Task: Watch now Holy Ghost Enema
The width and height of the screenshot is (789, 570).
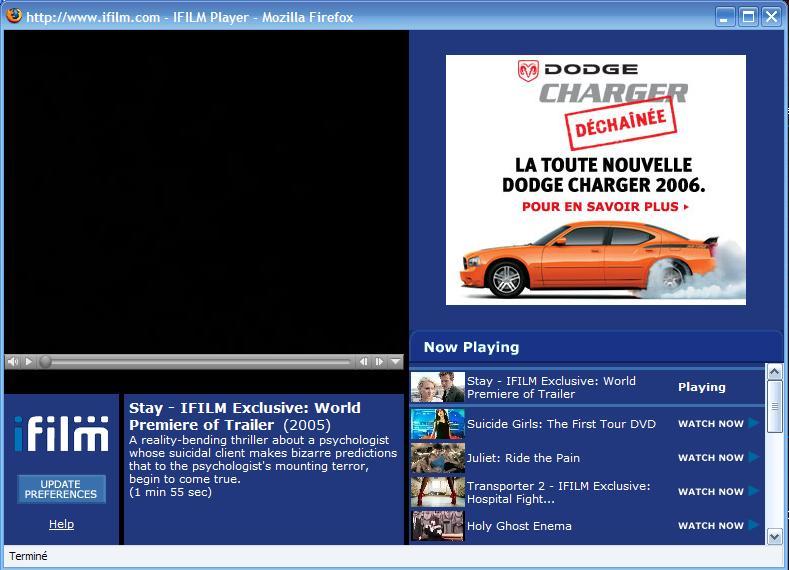Action: click(718, 525)
